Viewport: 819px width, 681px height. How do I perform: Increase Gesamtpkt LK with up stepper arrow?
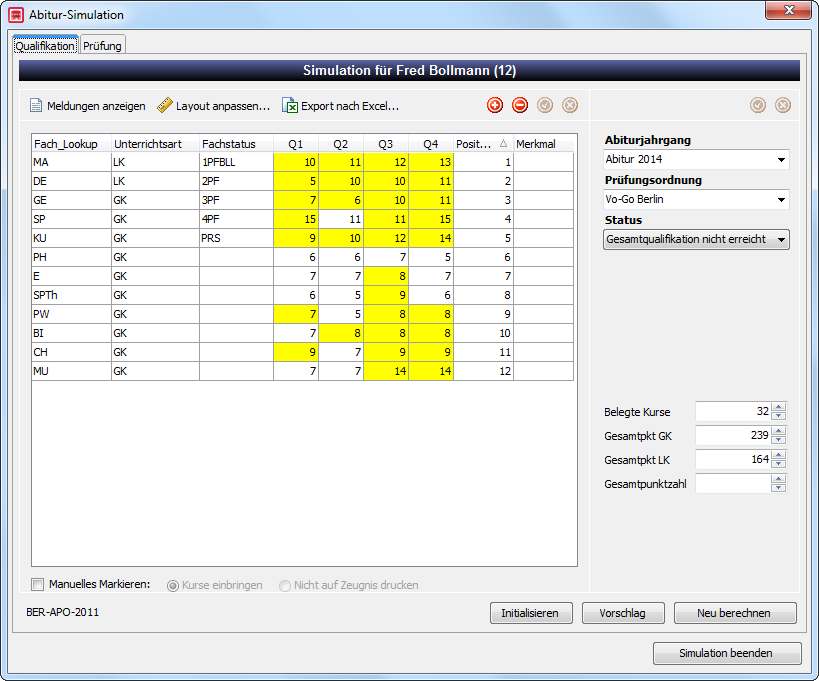tap(778, 455)
